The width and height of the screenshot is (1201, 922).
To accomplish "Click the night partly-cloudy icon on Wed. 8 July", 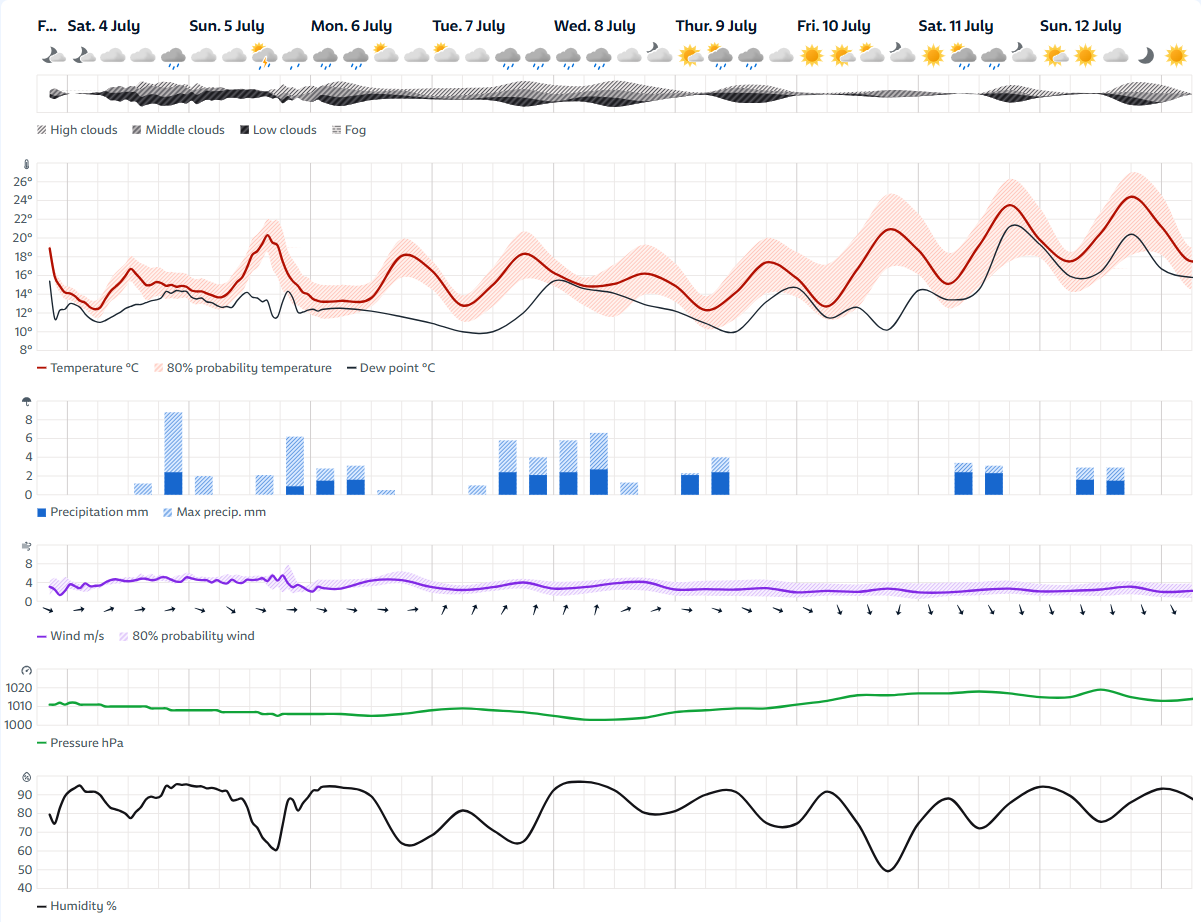I will coord(659,54).
